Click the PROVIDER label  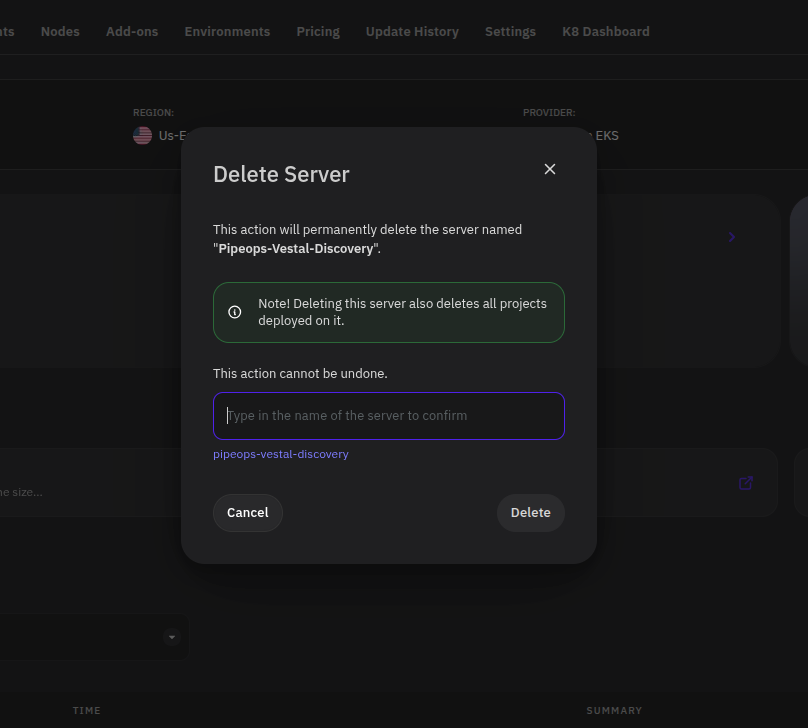[549, 112]
